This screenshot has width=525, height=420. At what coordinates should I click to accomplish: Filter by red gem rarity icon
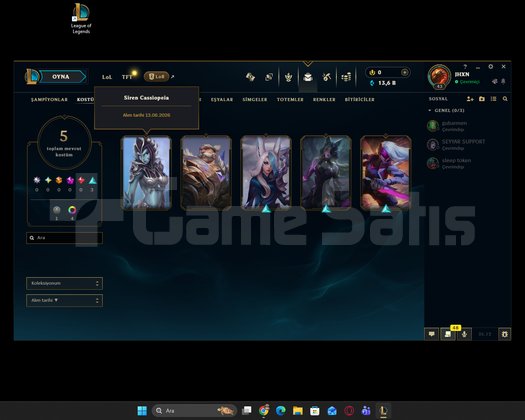pyautogui.click(x=81, y=180)
